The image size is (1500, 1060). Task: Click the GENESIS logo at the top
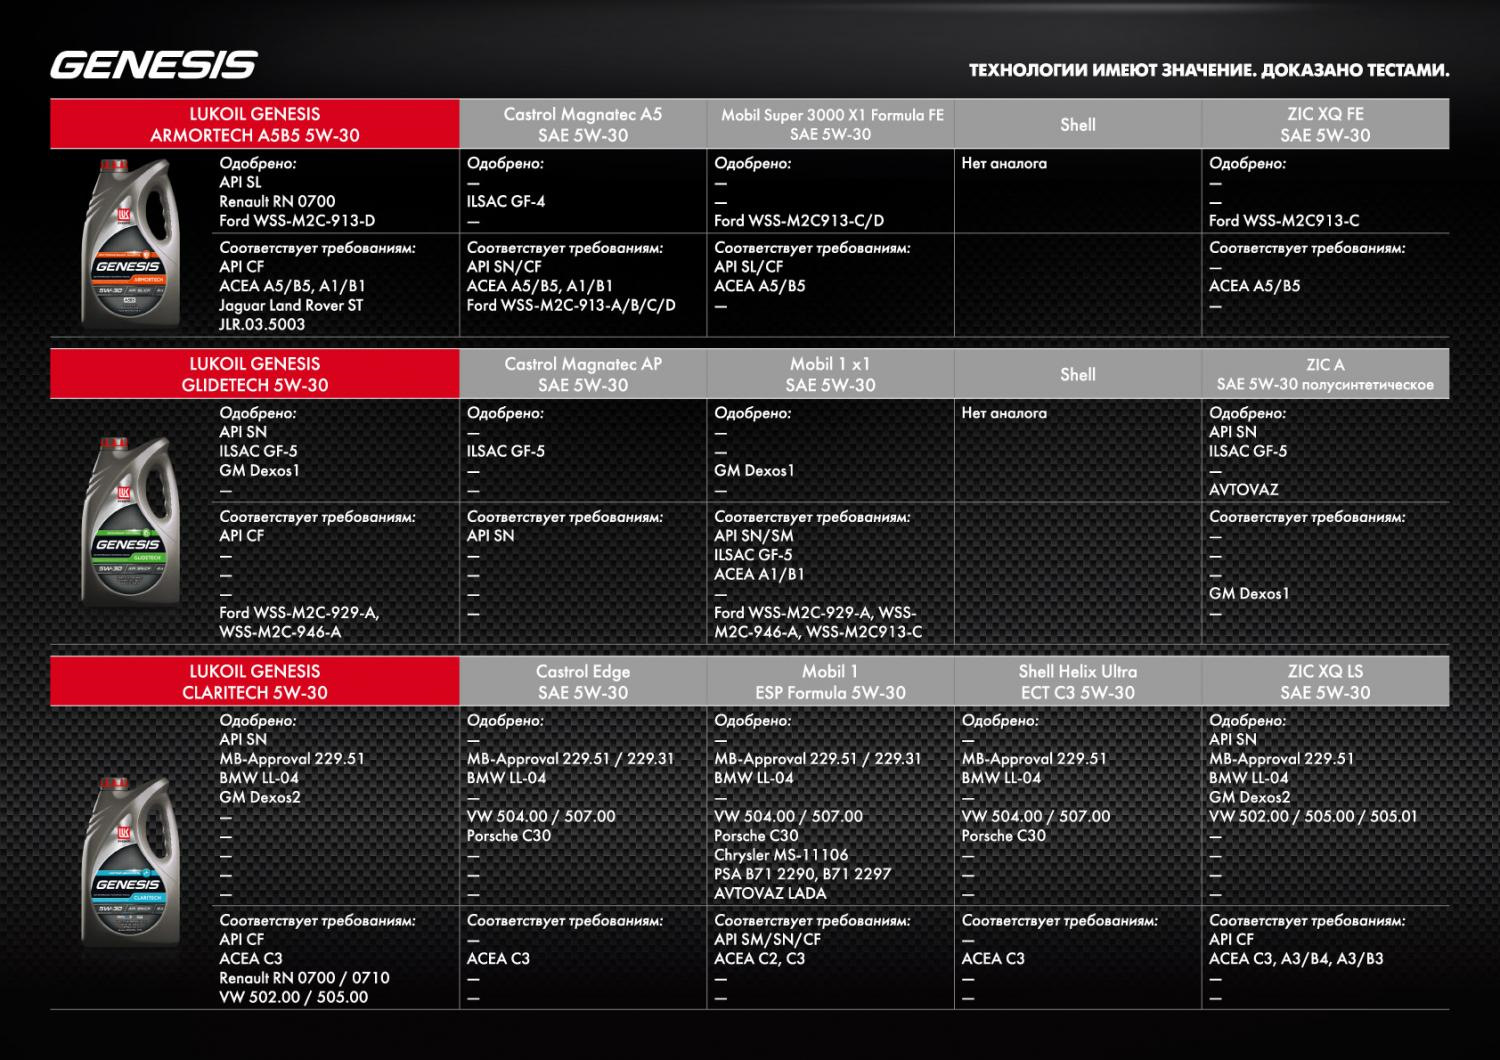coord(154,65)
